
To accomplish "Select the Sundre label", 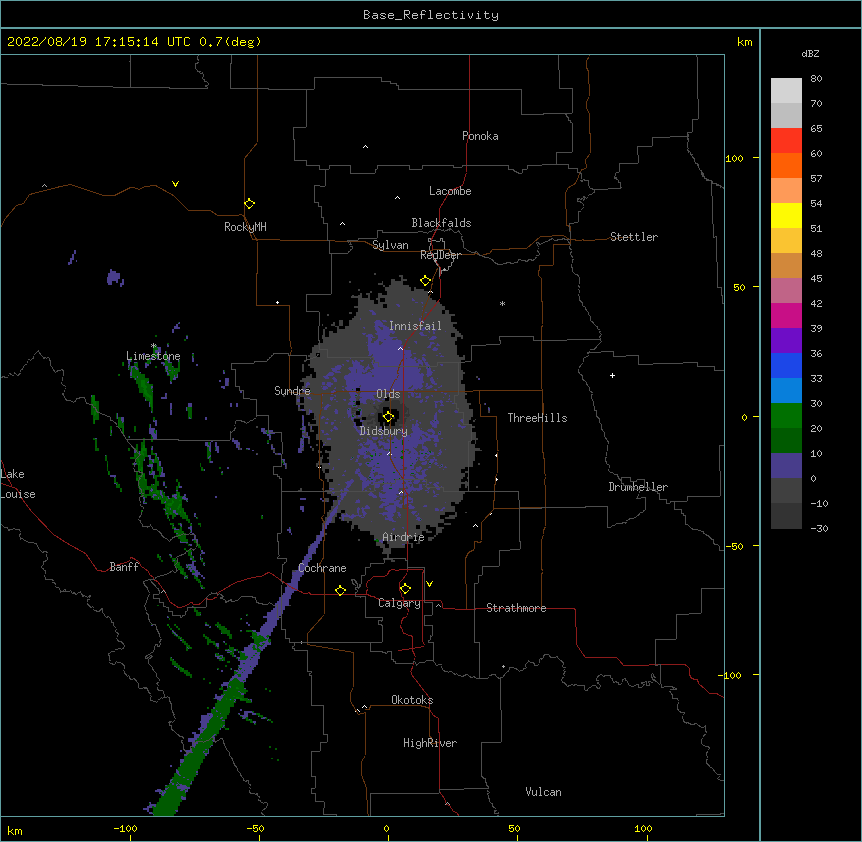I will click(x=292, y=391).
